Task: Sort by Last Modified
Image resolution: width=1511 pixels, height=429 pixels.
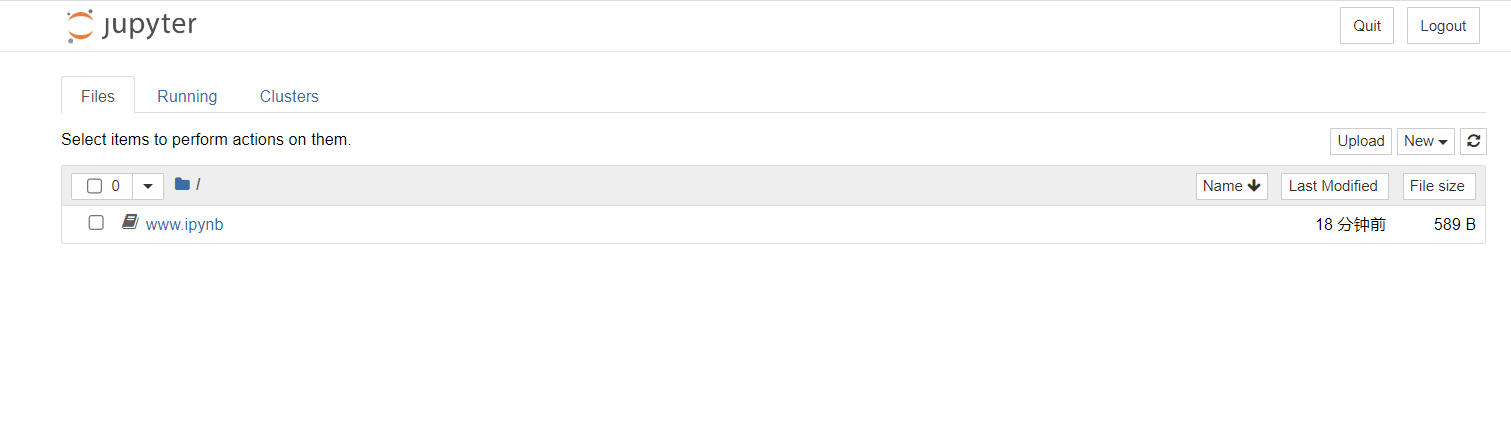Action: (x=1333, y=186)
